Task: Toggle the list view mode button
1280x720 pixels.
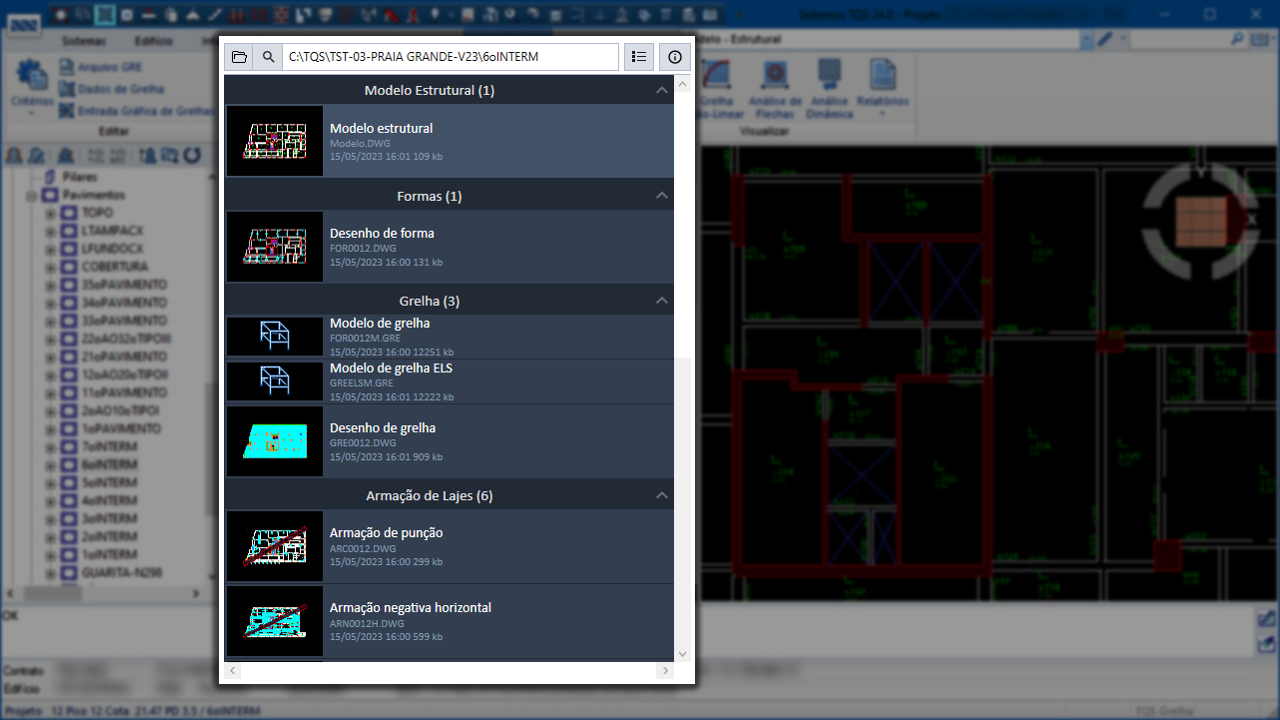Action: [x=639, y=57]
